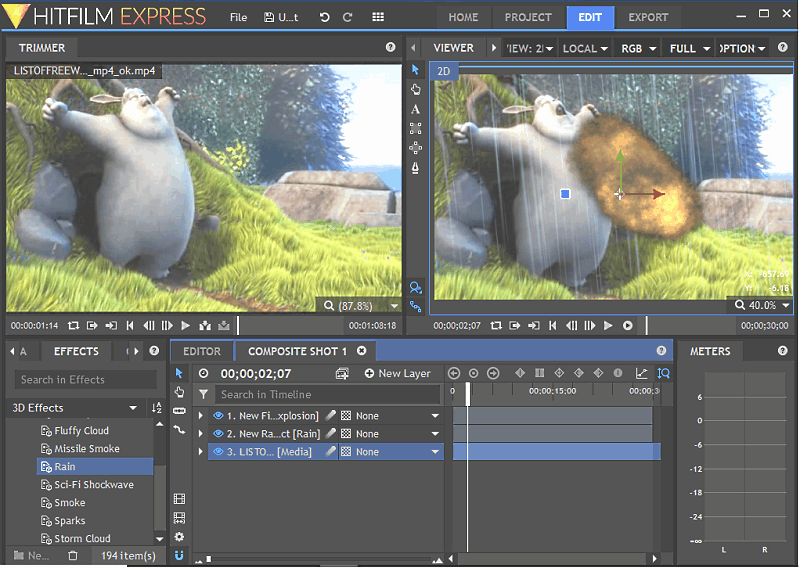Close the COMPOSITE SHOT 1 tab
The height and width of the screenshot is (568, 800).
pyautogui.click(x=362, y=351)
